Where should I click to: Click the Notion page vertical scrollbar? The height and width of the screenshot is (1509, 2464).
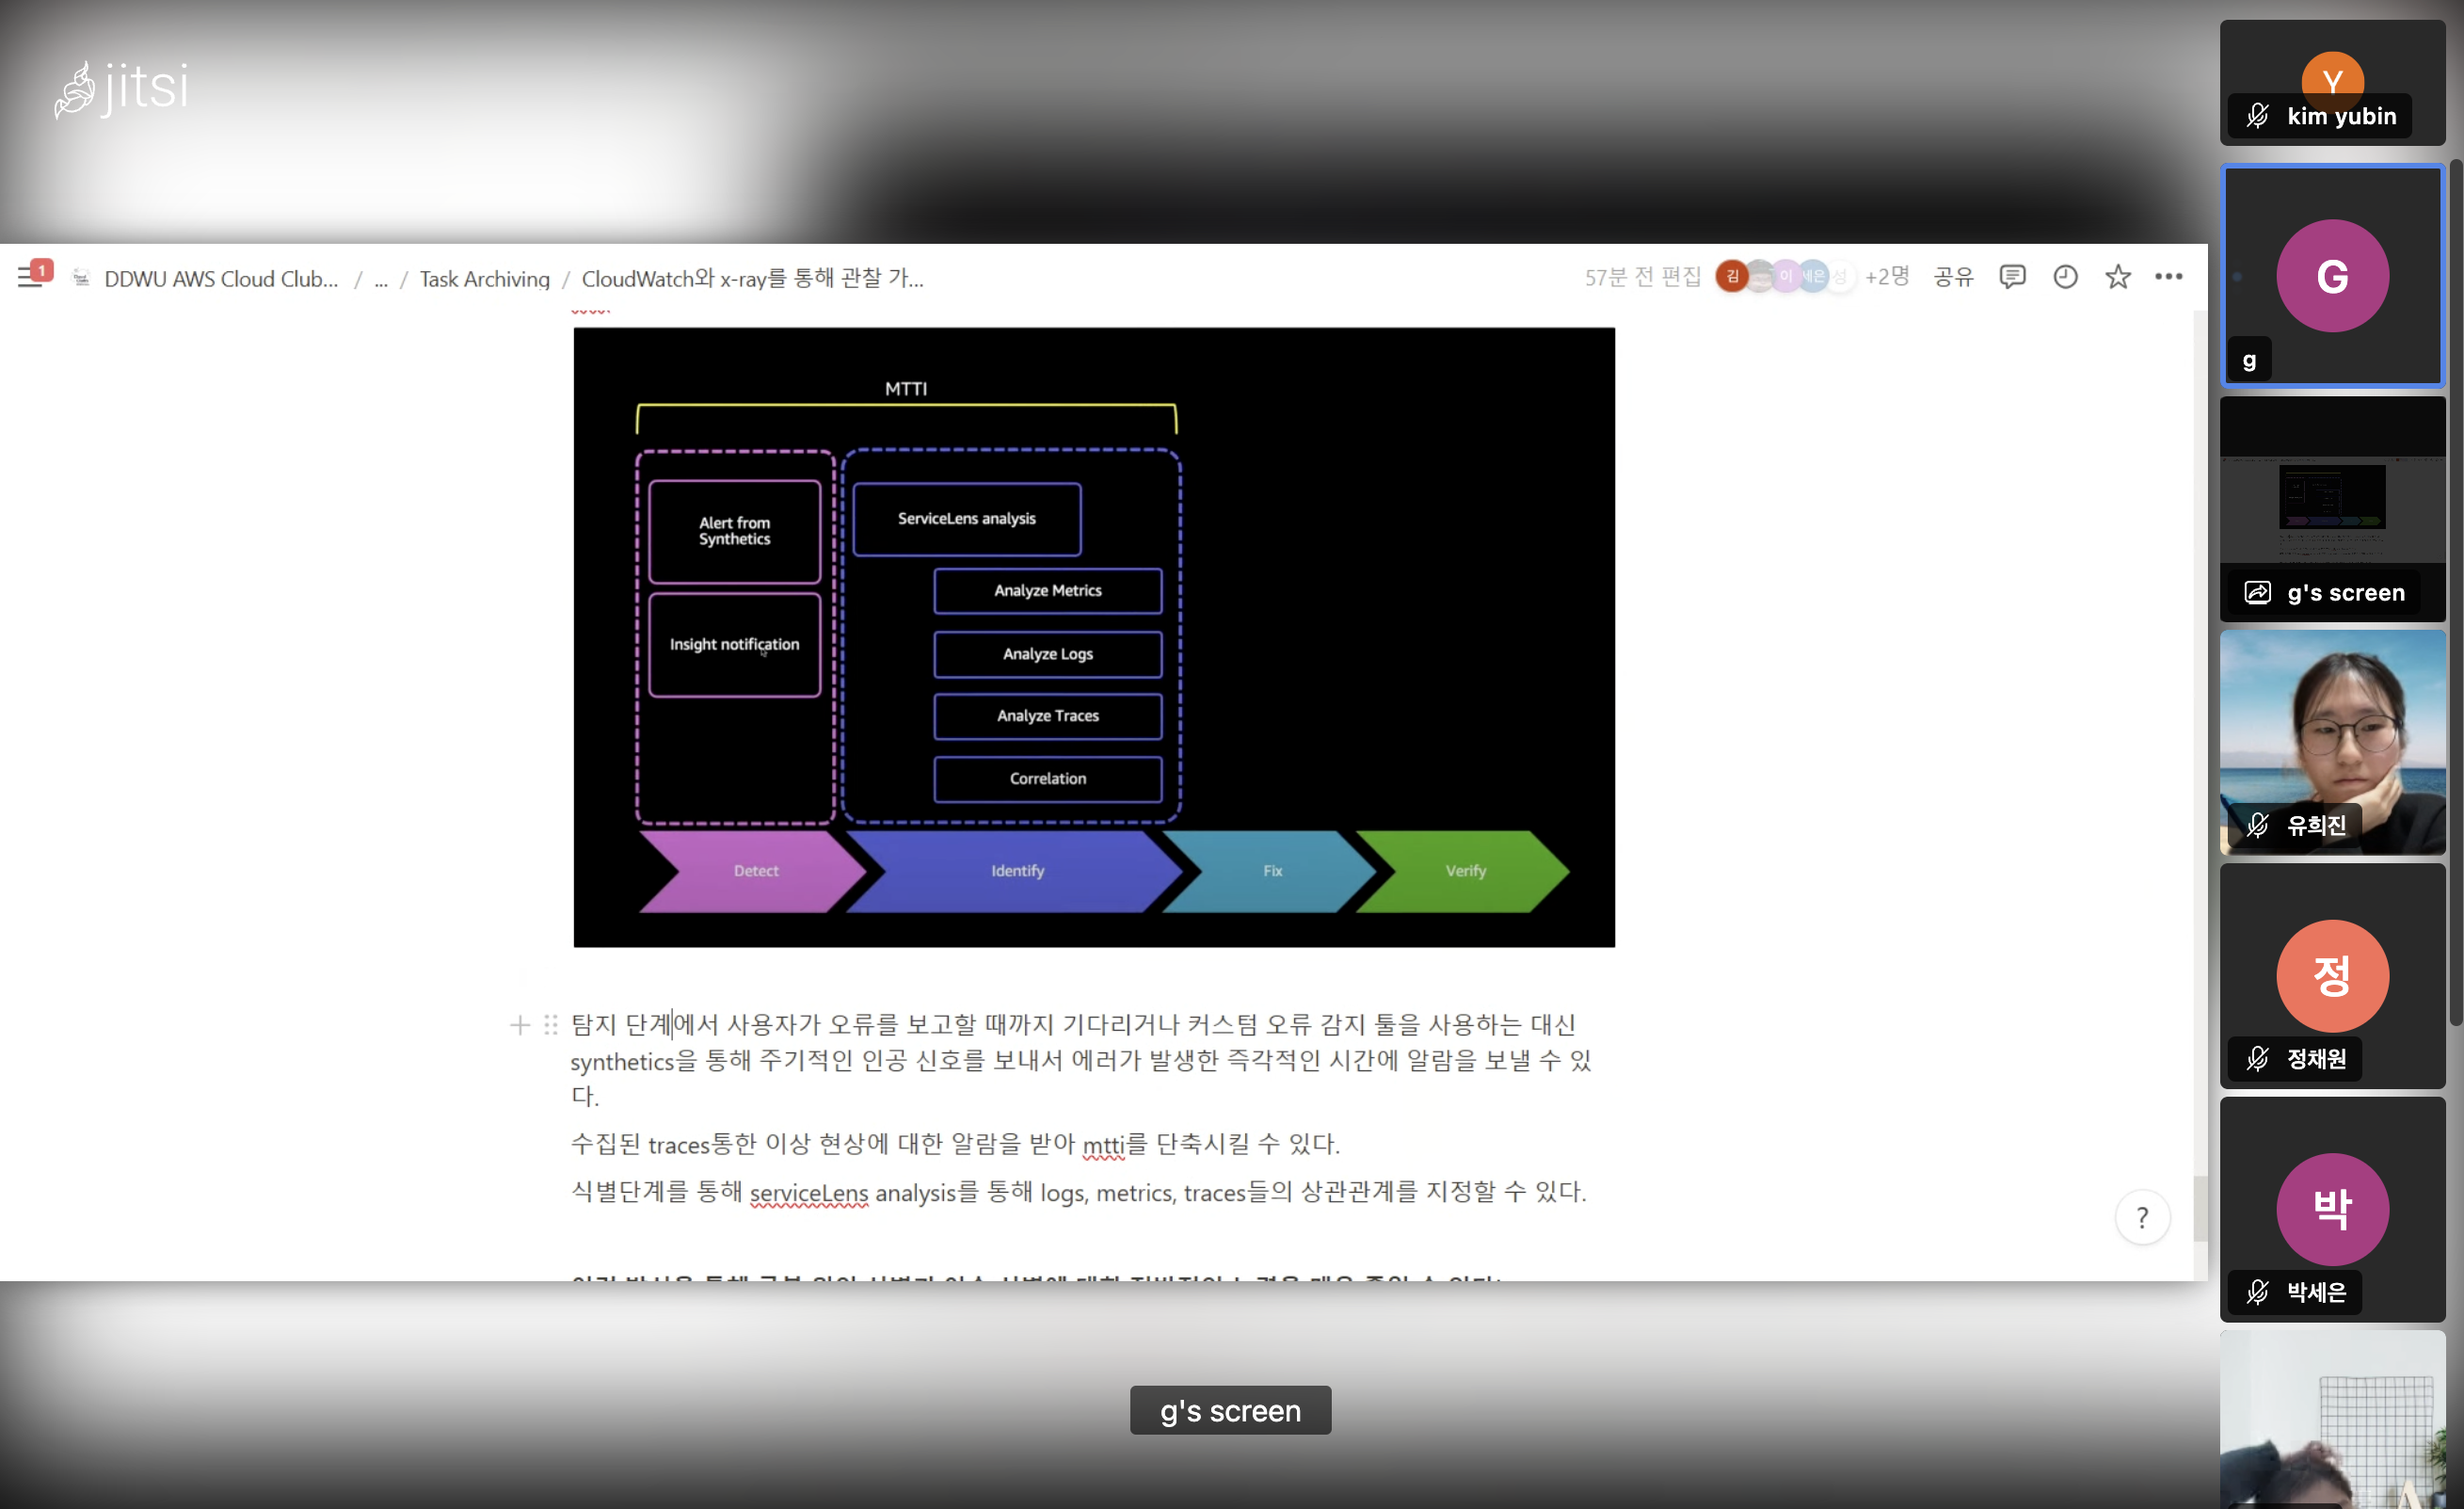(2200, 1210)
